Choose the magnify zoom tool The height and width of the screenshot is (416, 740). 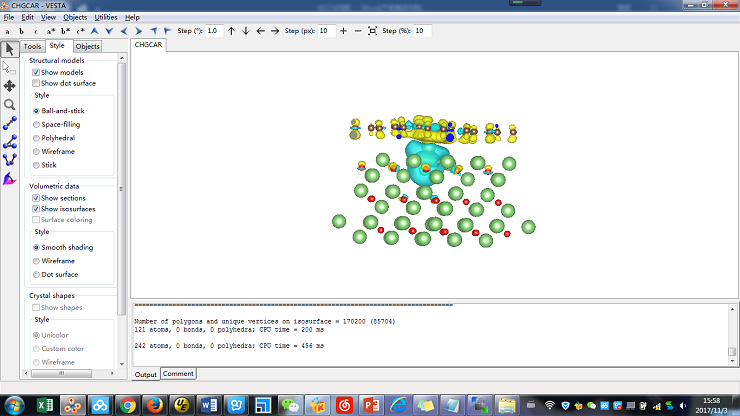[x=10, y=104]
